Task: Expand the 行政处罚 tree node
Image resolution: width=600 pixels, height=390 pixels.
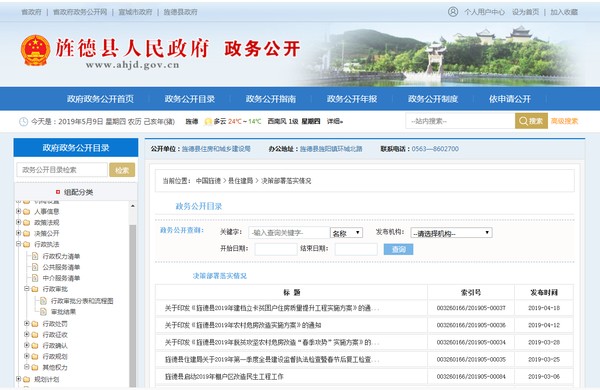Action: 27,323
